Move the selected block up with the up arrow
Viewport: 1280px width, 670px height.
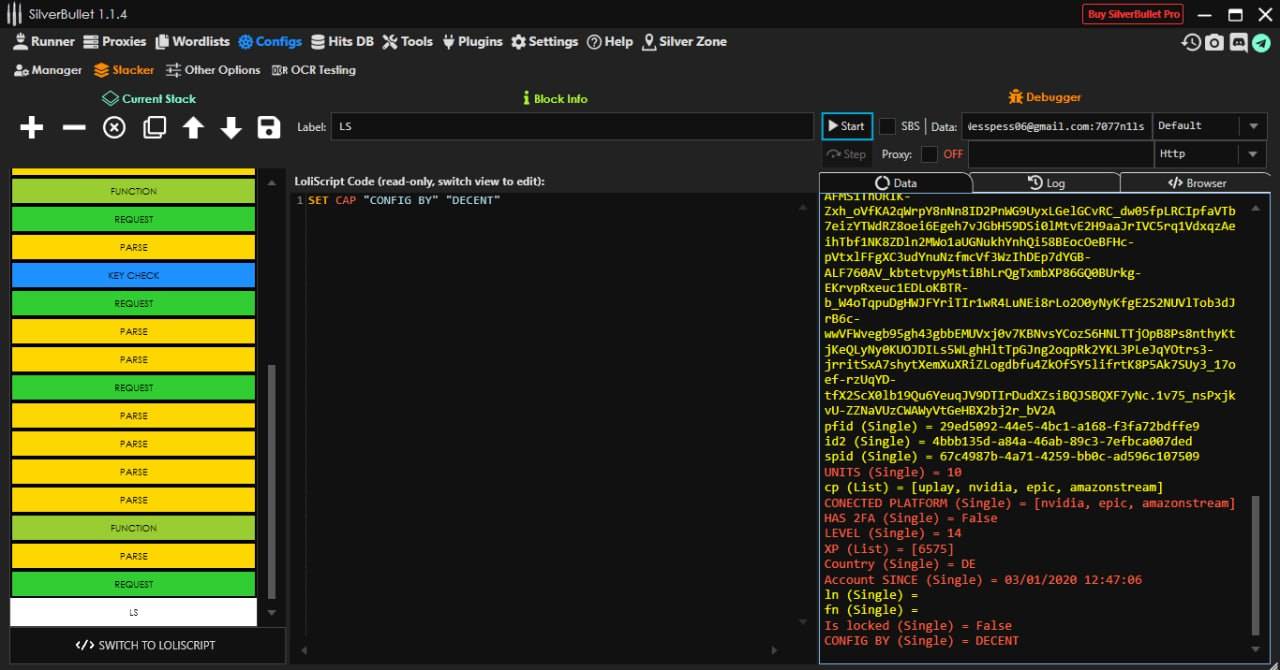pos(193,127)
